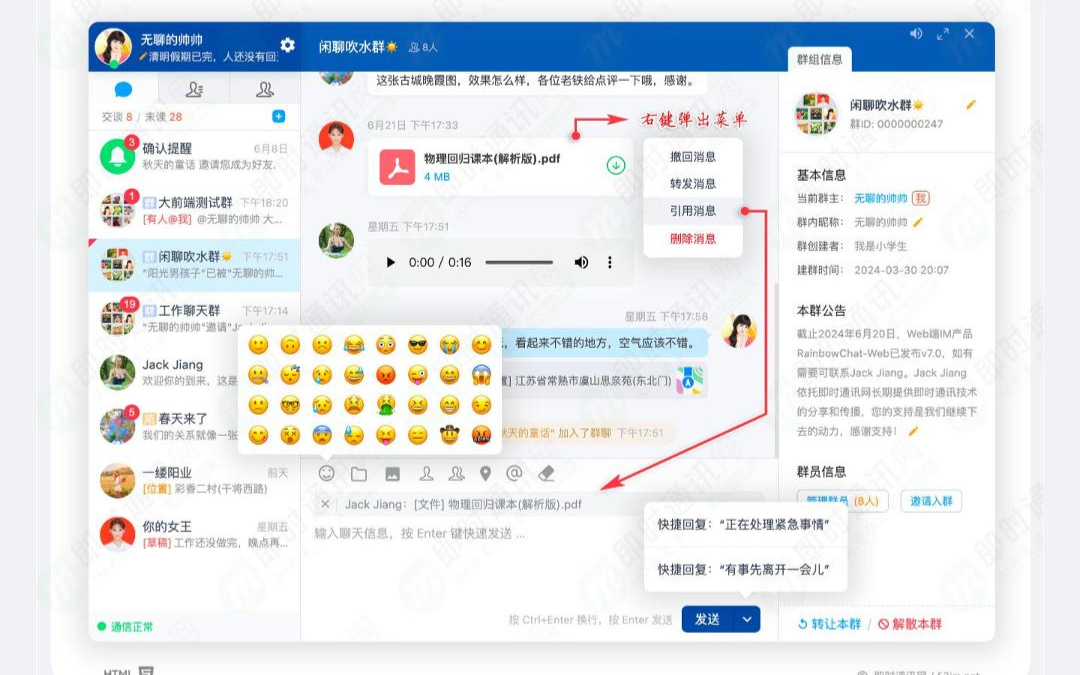Choose 删除消息 from context menu
The image size is (1080, 675).
pyautogui.click(x=693, y=238)
